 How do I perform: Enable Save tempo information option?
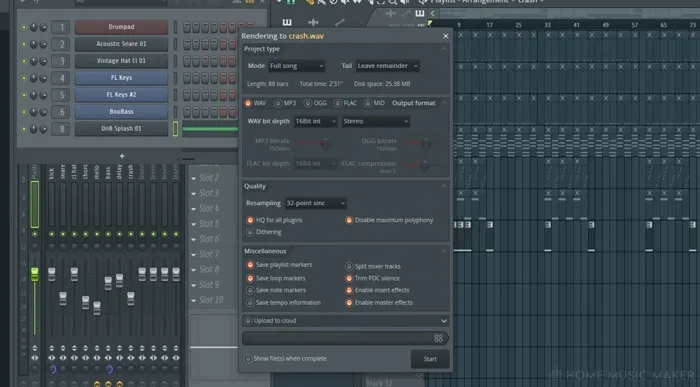250,303
